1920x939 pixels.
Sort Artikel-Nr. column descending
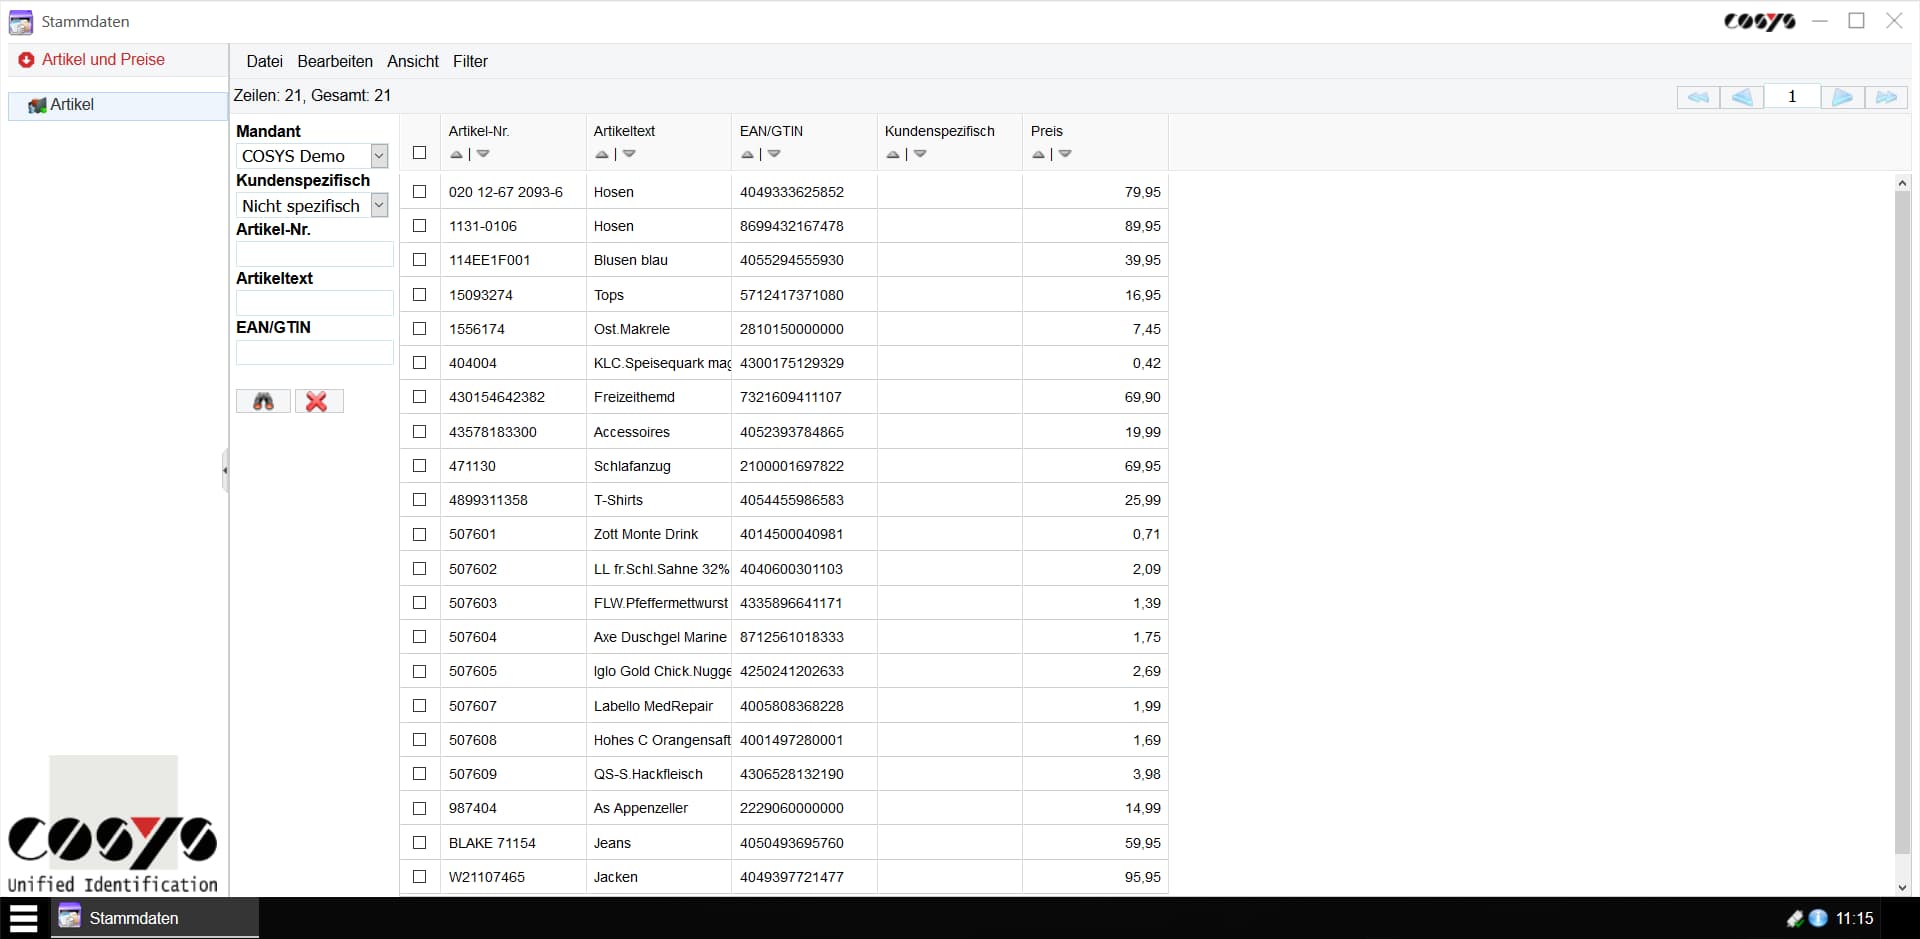484,154
